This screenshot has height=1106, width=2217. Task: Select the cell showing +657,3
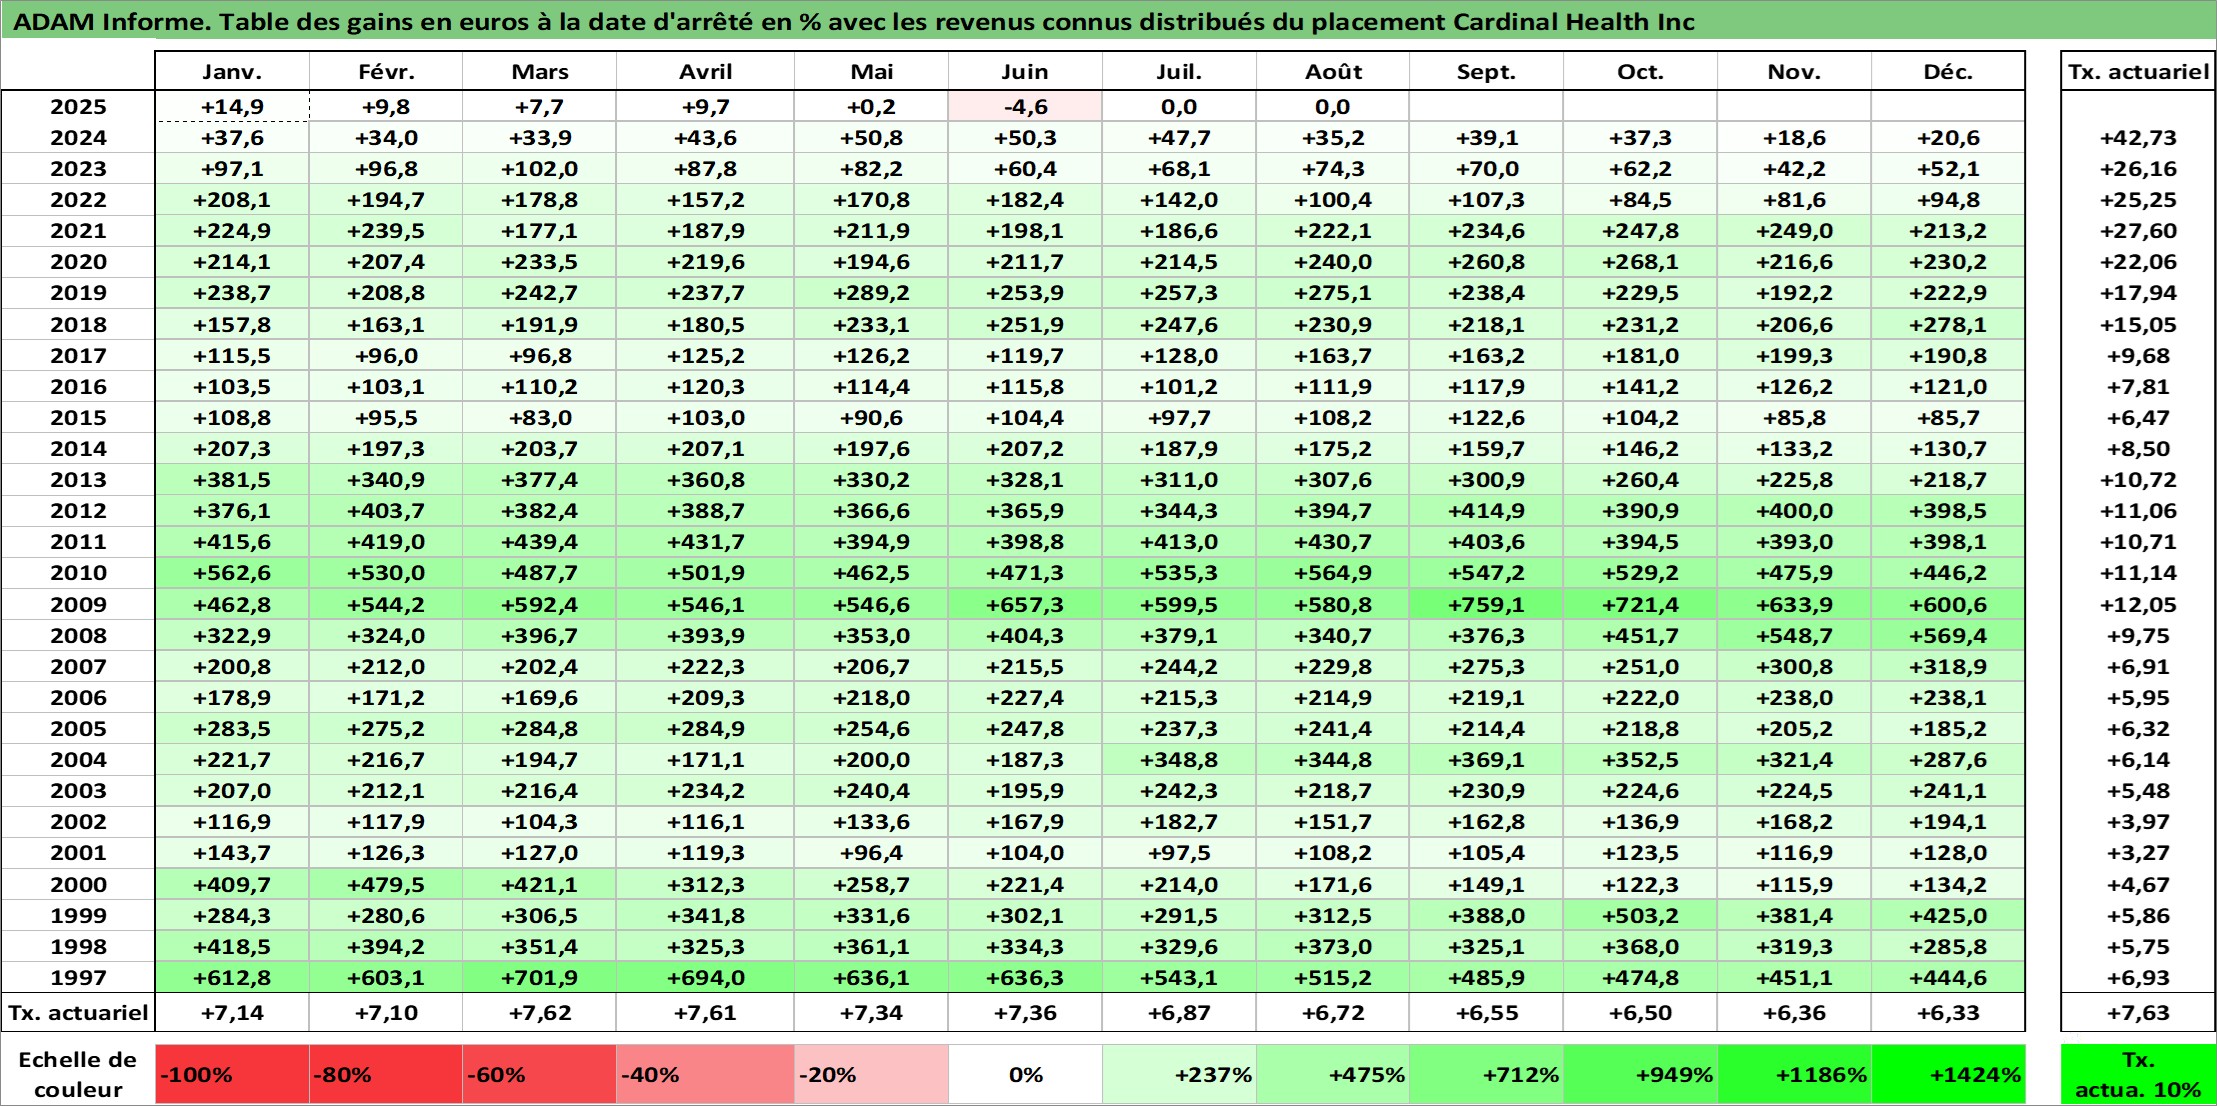pyautogui.click(x=1025, y=605)
